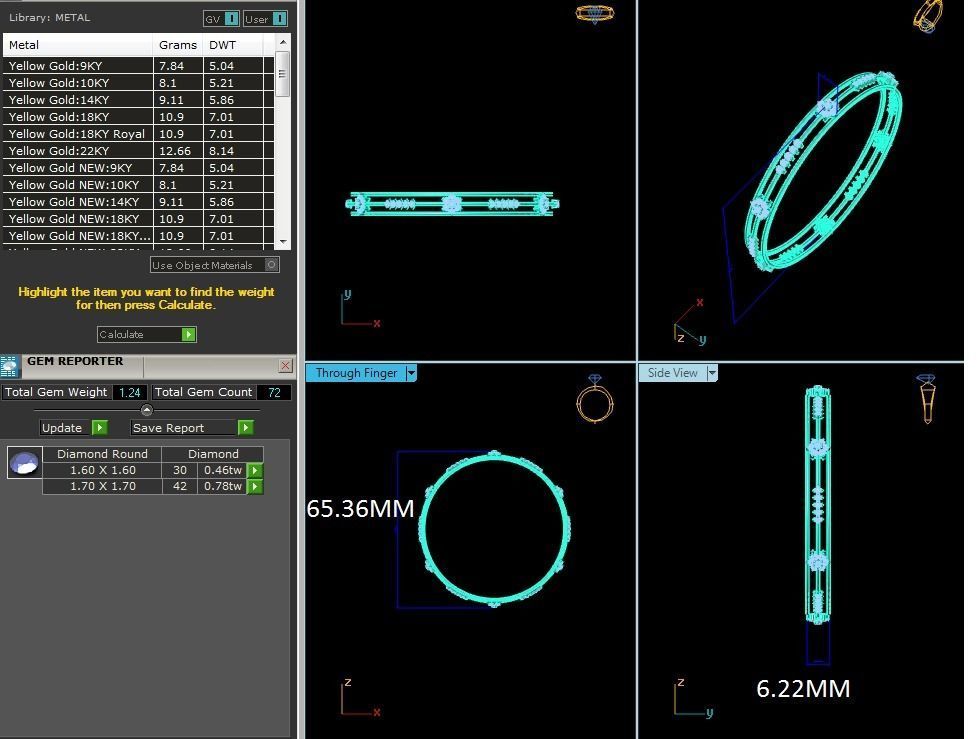Click green arrow for 1.60 X 1.60 row
Screen dimensions: 979x739
255,470
